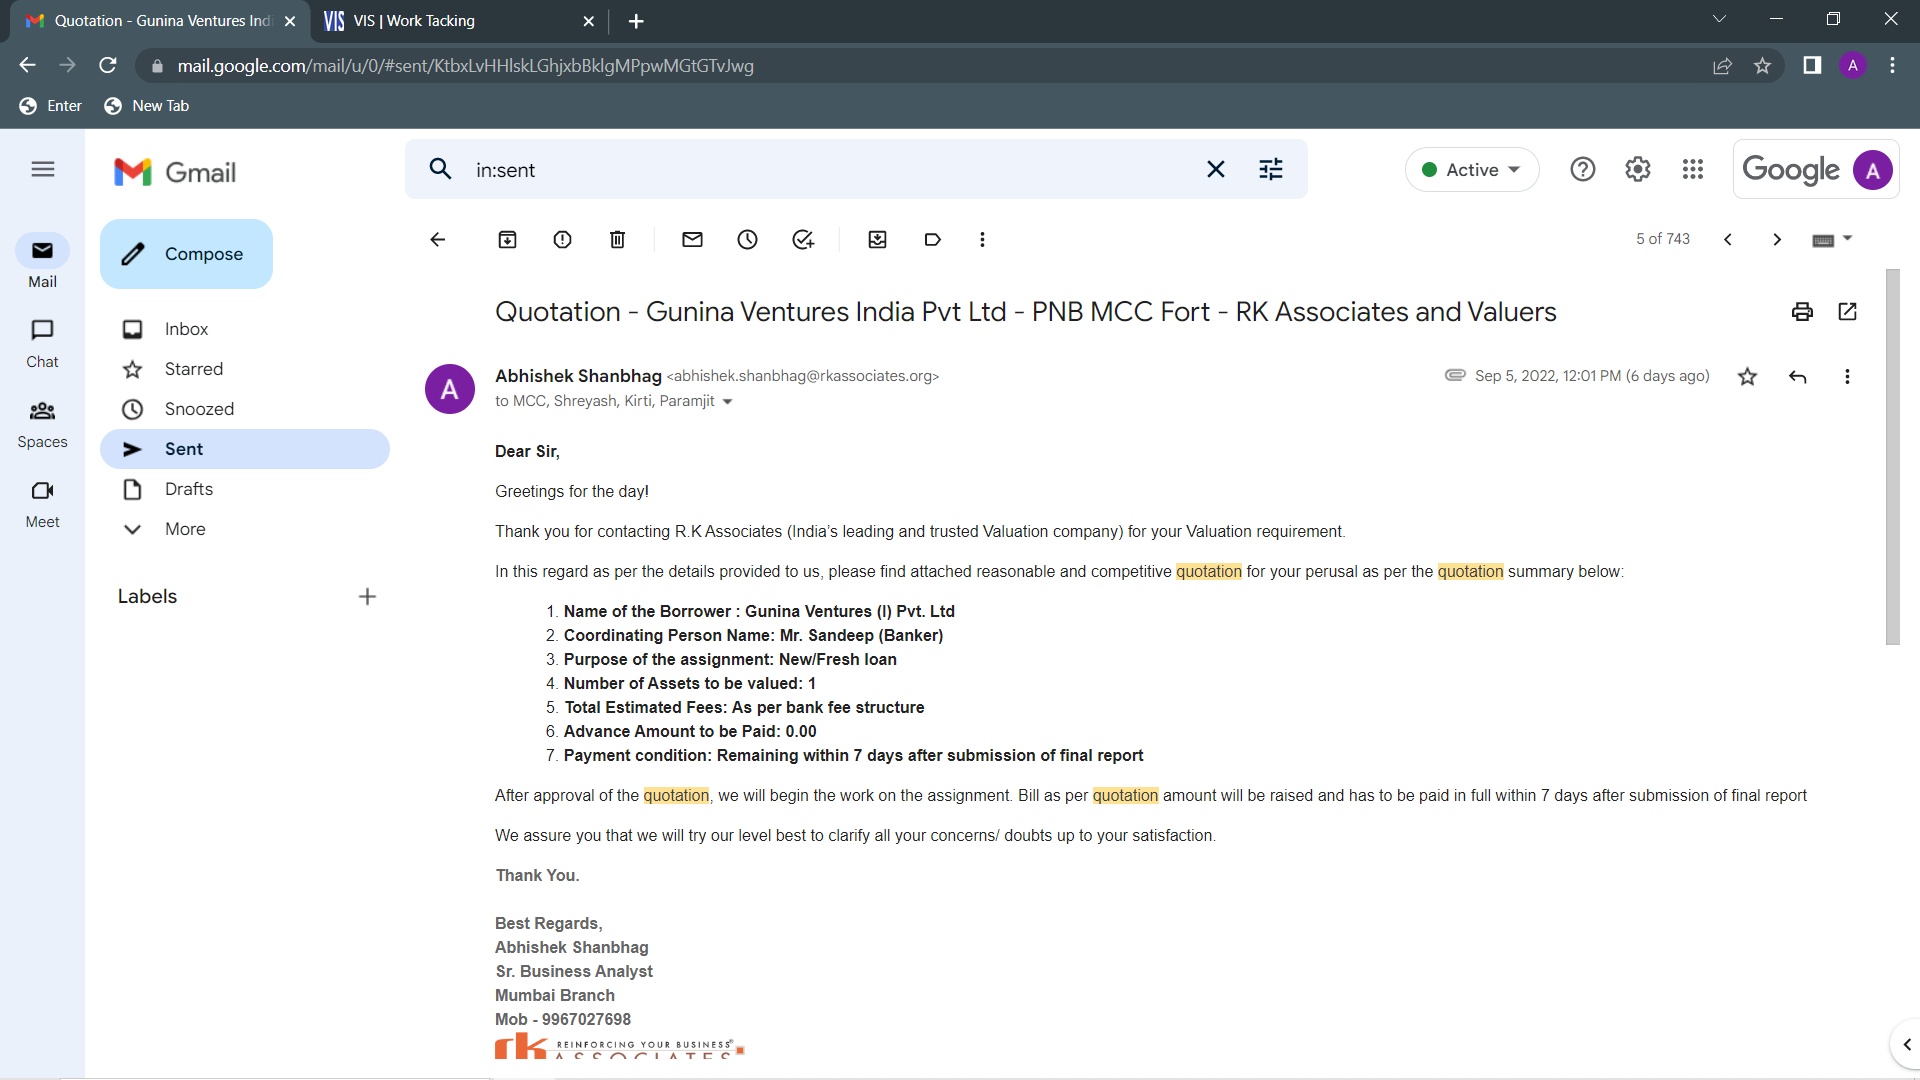
Task: Print the entire conversation
Action: pos(1802,312)
